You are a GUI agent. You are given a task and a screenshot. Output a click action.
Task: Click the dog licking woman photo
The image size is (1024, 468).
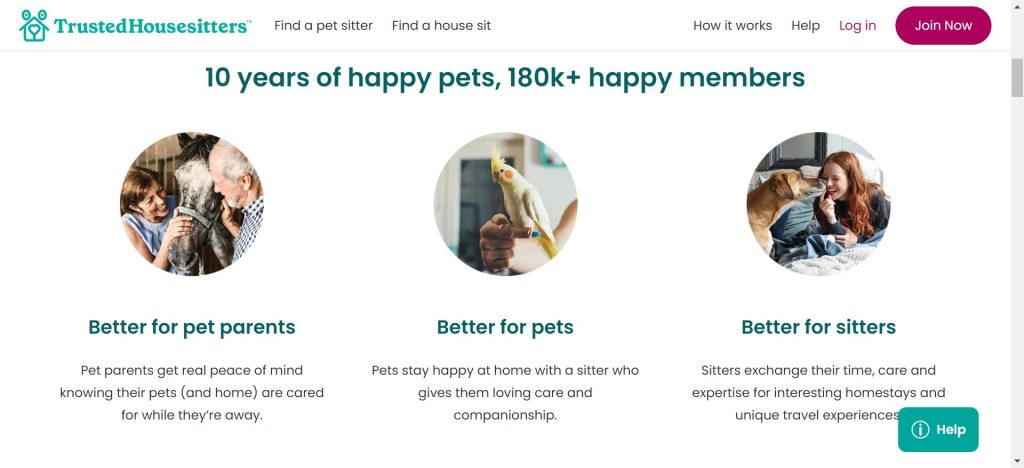818,204
